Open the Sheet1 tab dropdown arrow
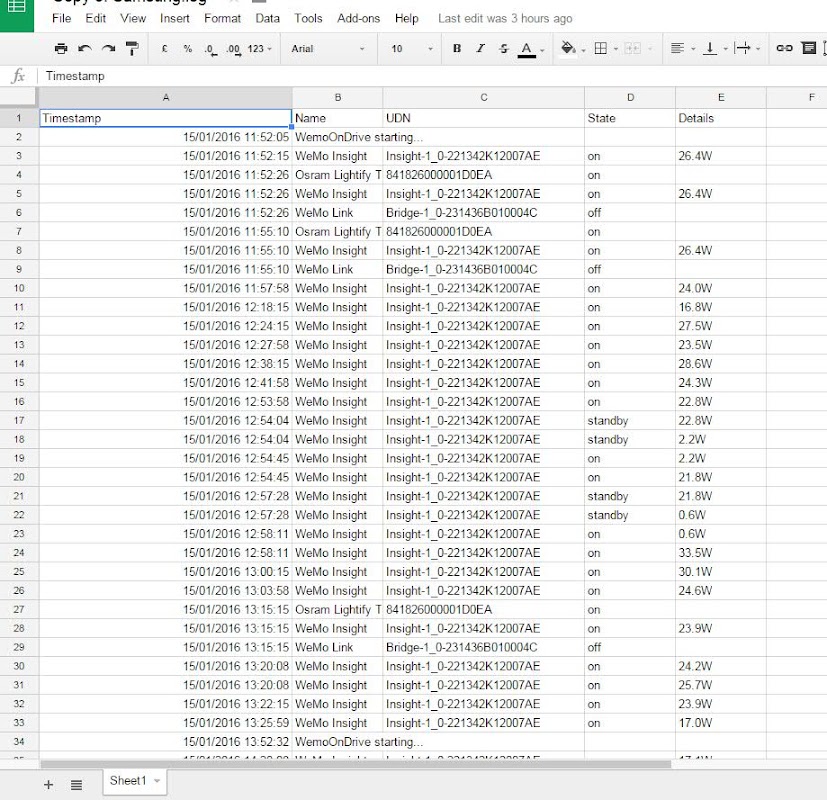Viewport: 827px width, 800px height. 157,781
